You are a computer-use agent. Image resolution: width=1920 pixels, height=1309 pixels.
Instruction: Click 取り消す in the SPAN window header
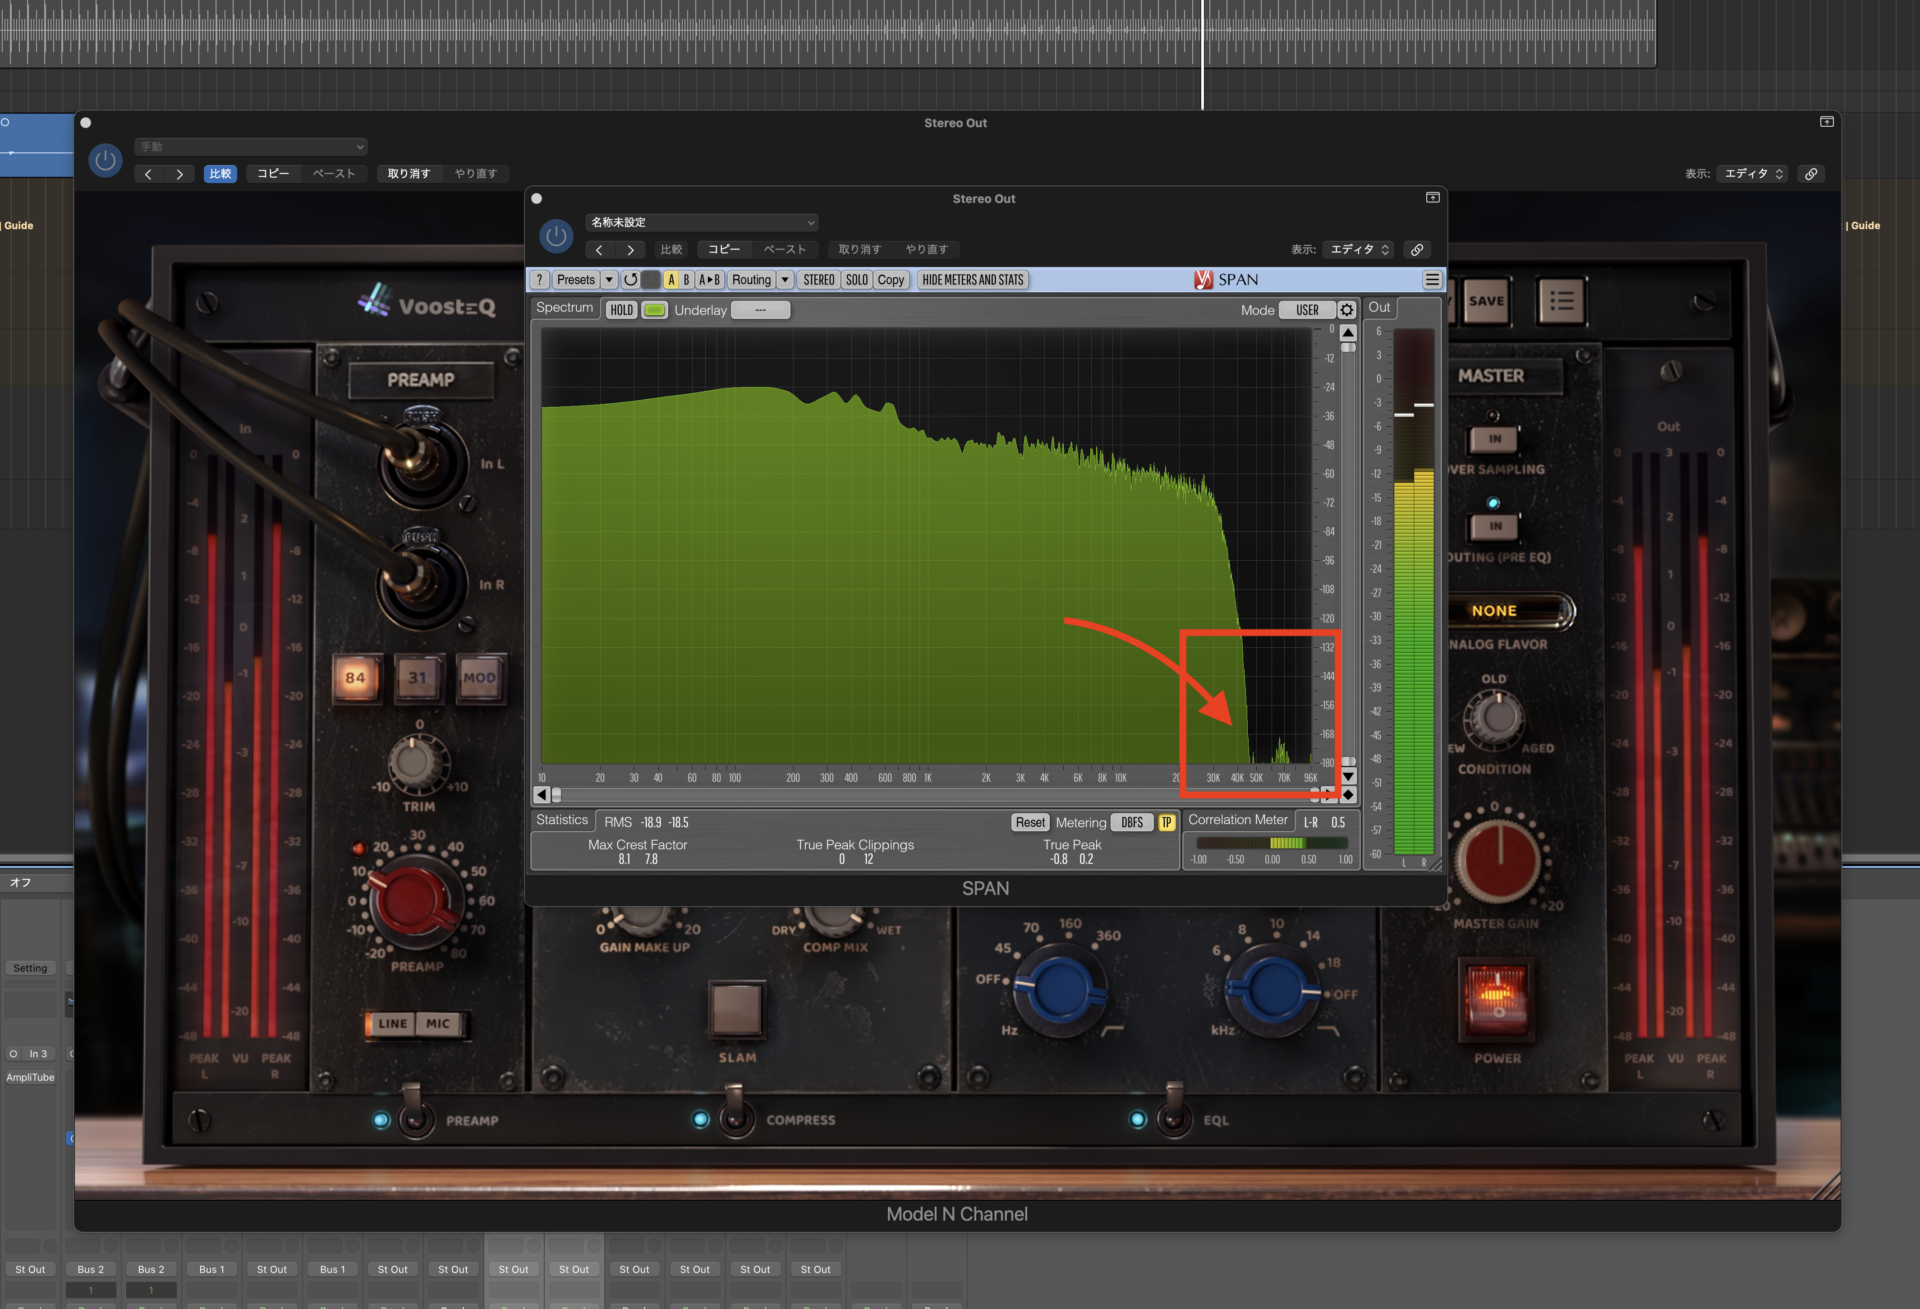[x=860, y=250]
